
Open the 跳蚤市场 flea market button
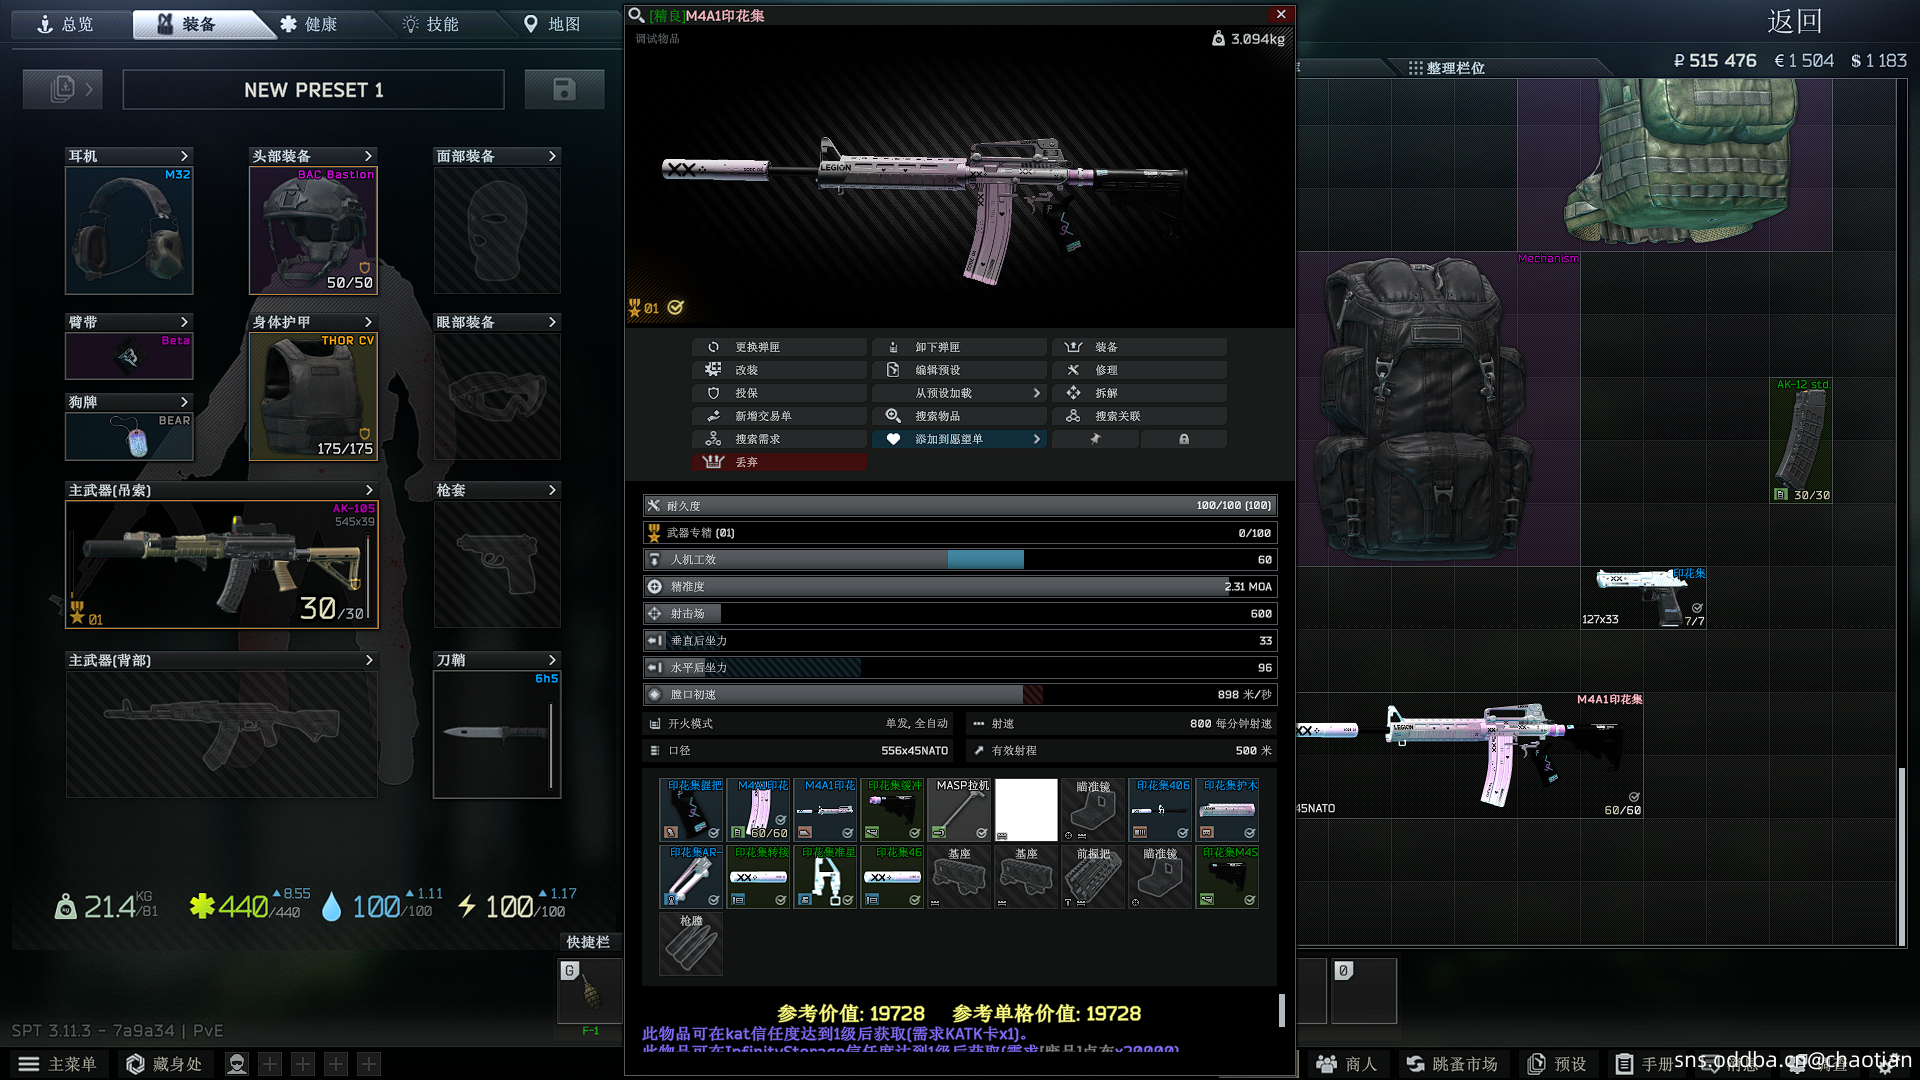(x=1452, y=1064)
